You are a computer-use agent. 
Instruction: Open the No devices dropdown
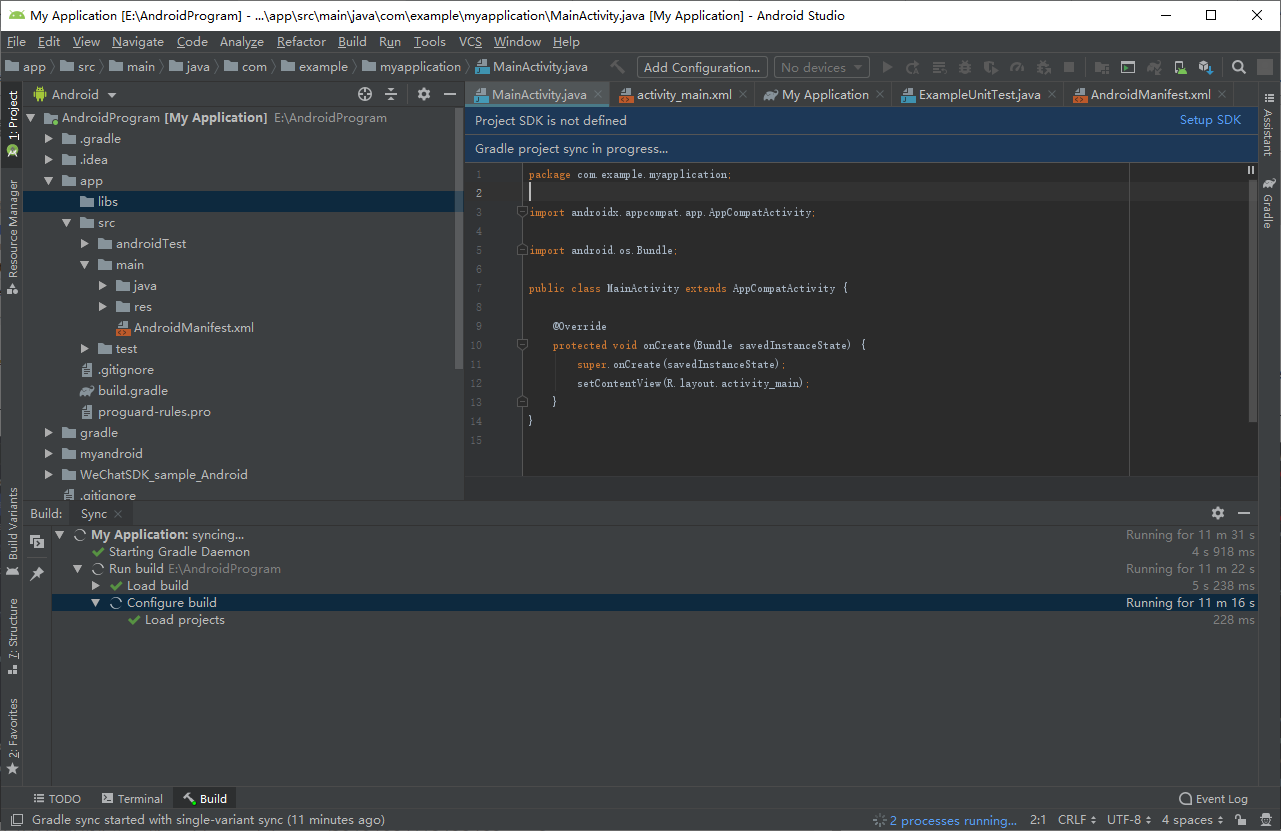tap(821, 67)
